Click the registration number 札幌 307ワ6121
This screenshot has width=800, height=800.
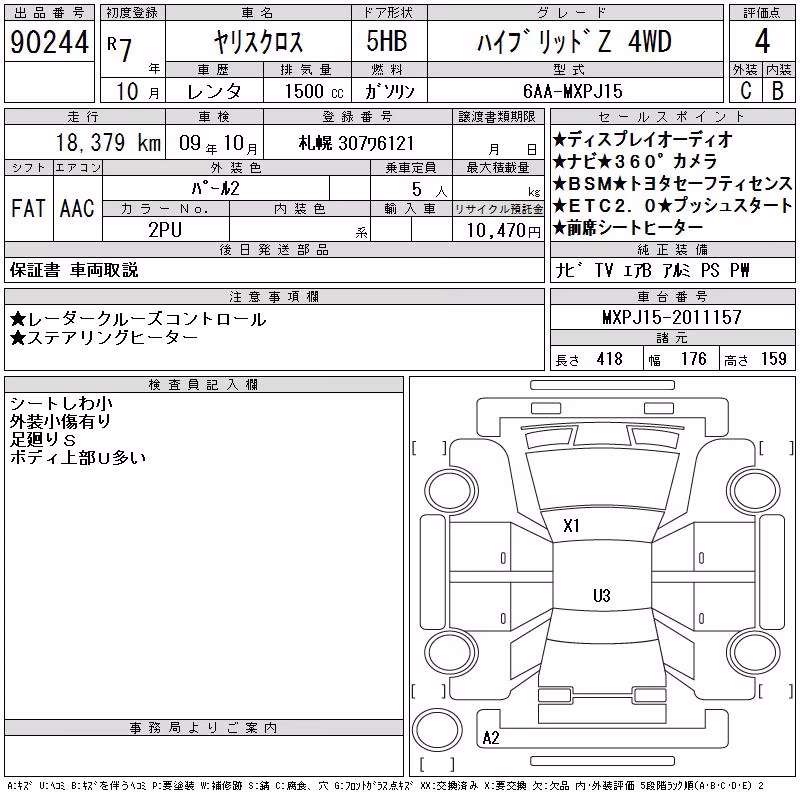(357, 143)
